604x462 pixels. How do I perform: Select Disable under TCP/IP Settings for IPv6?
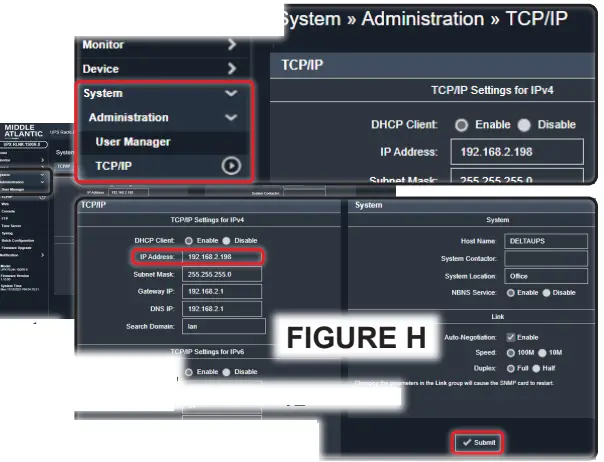coord(226,372)
